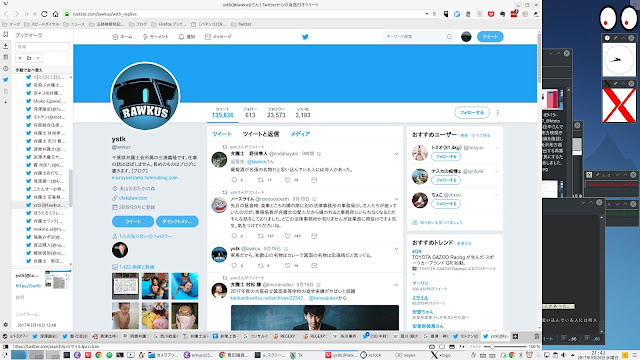Open Google Chrome from the taskbar
This screenshot has height=360, width=640.
98,355
